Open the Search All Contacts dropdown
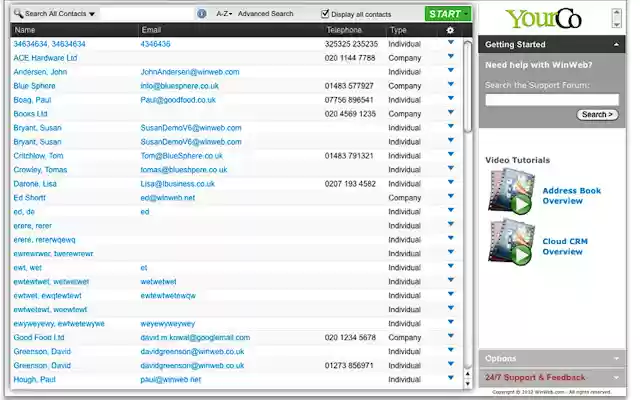The width and height of the screenshot is (640, 400). click(60, 14)
